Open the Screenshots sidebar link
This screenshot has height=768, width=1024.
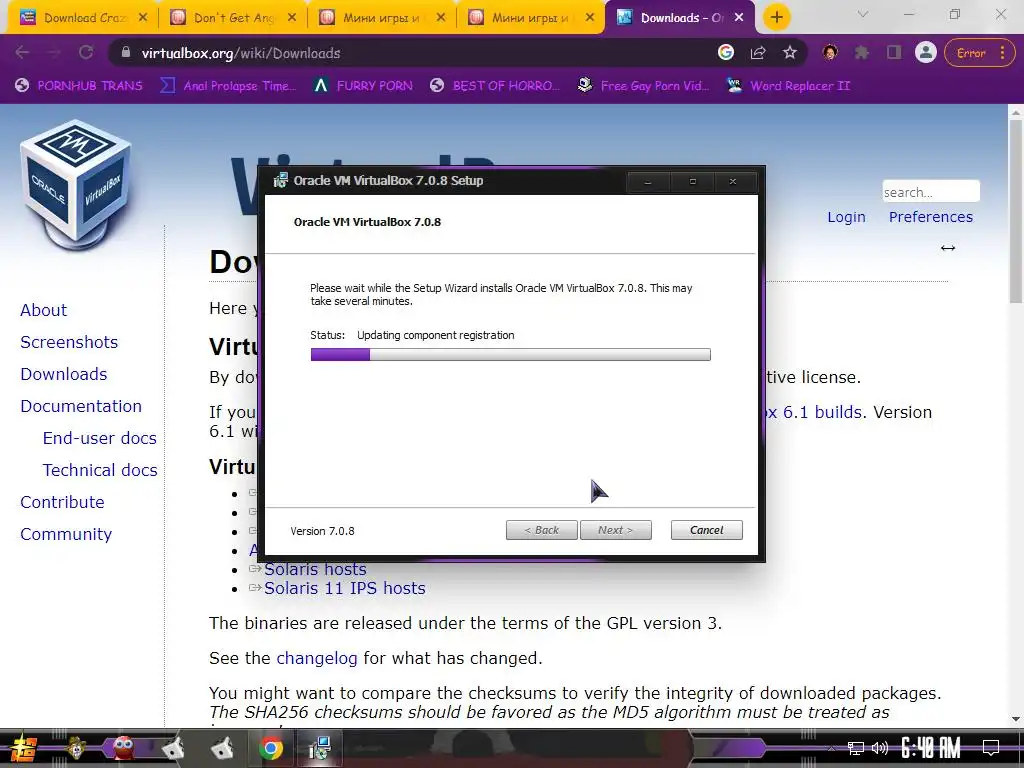(69, 342)
